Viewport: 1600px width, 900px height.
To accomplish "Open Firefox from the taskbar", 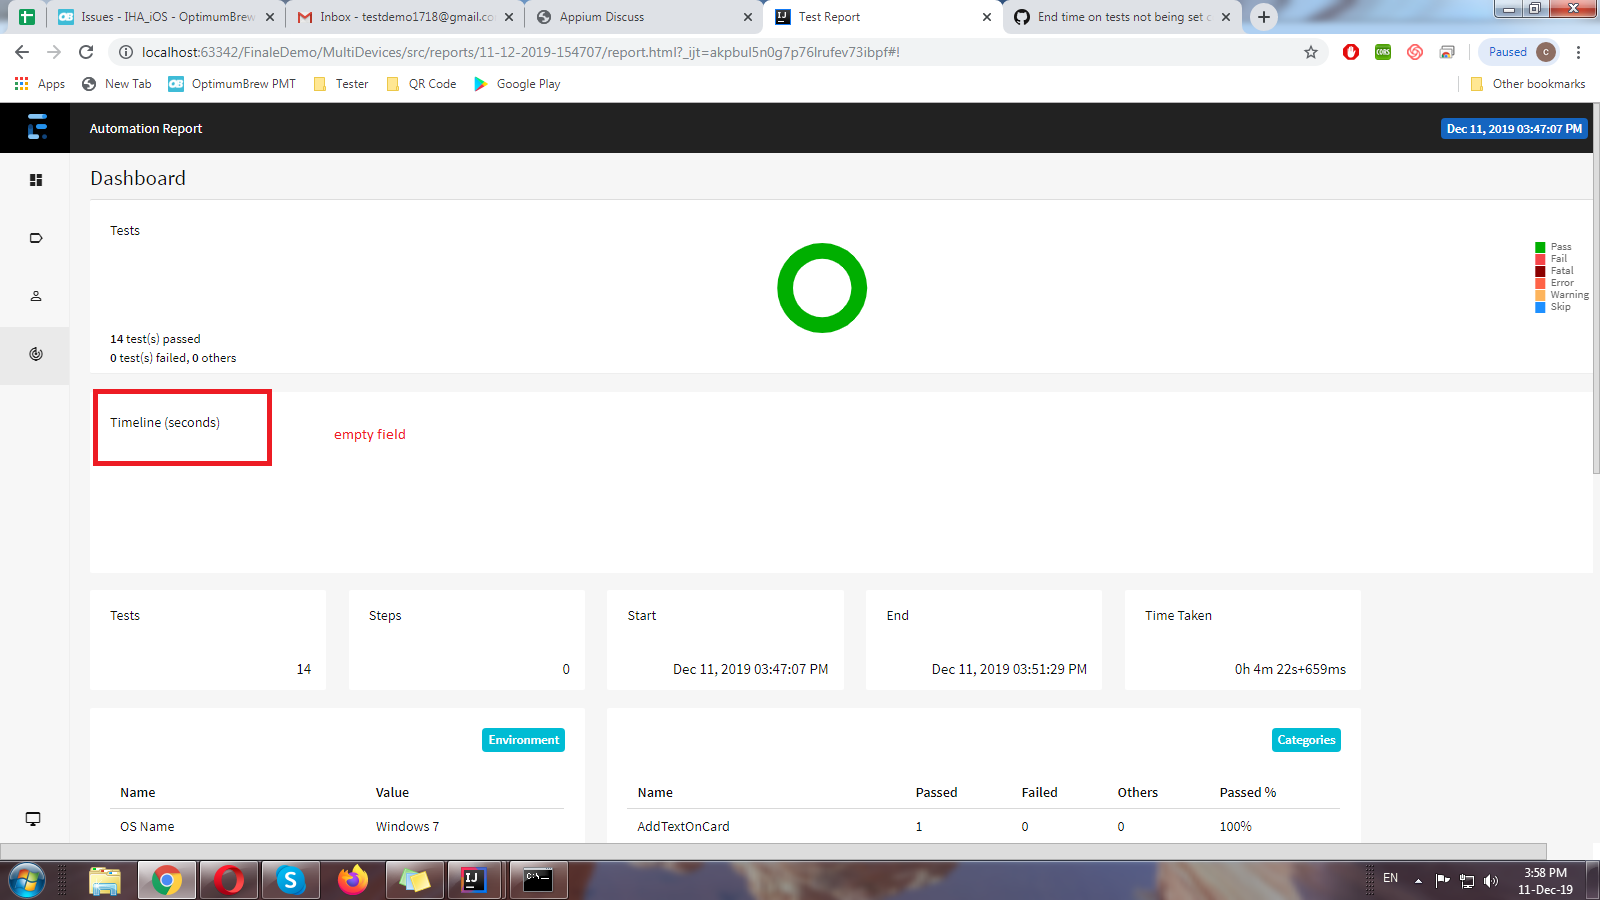I will (352, 880).
